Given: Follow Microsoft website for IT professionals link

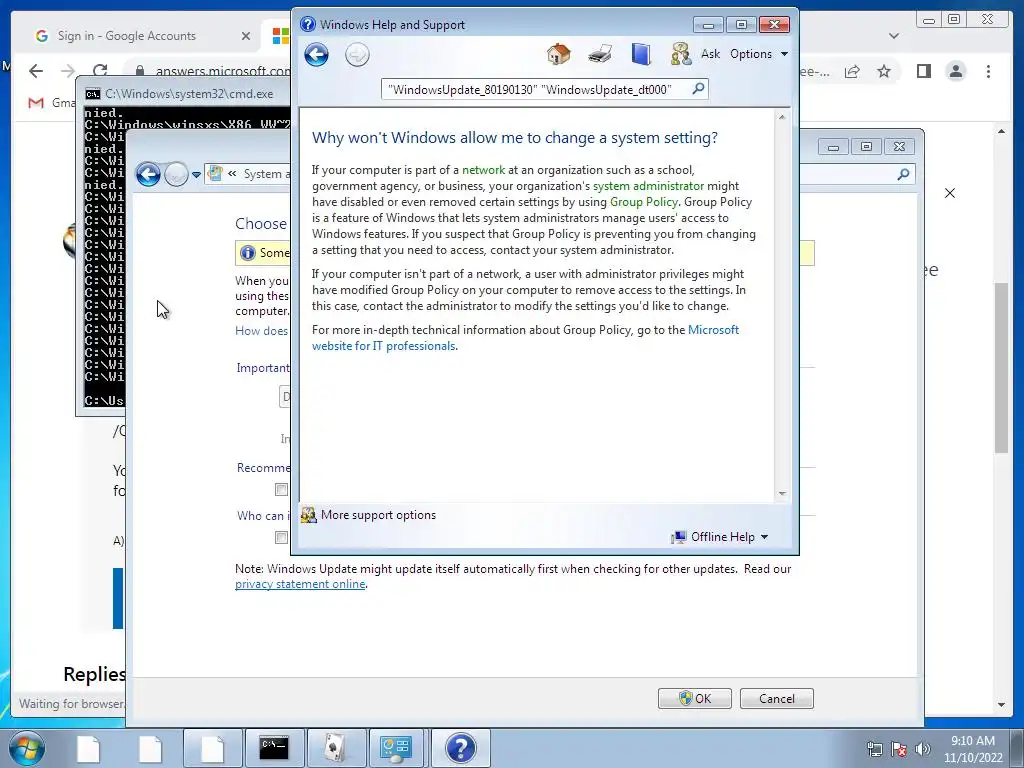Looking at the screenshot, I should pos(525,338).
